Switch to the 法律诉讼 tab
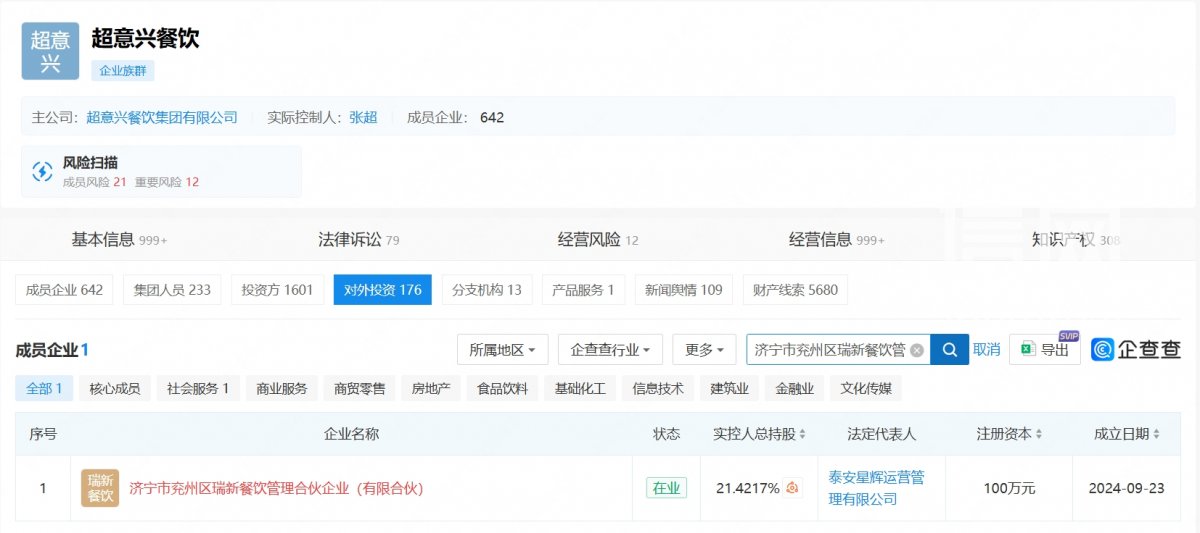 358,240
